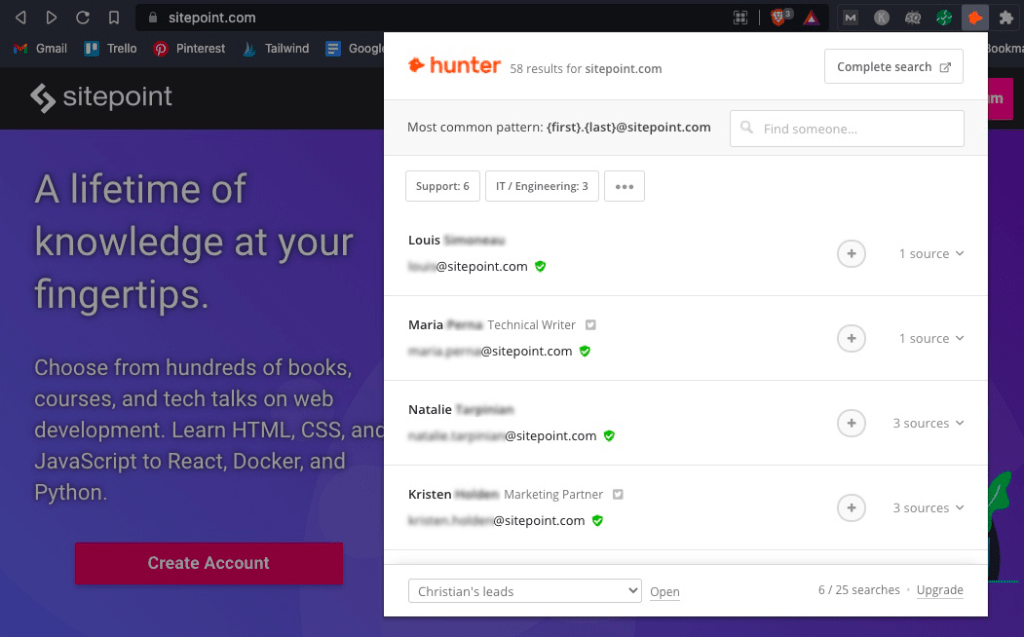Click verified shield next to Louis's email
1024x637 pixels.
point(540,267)
